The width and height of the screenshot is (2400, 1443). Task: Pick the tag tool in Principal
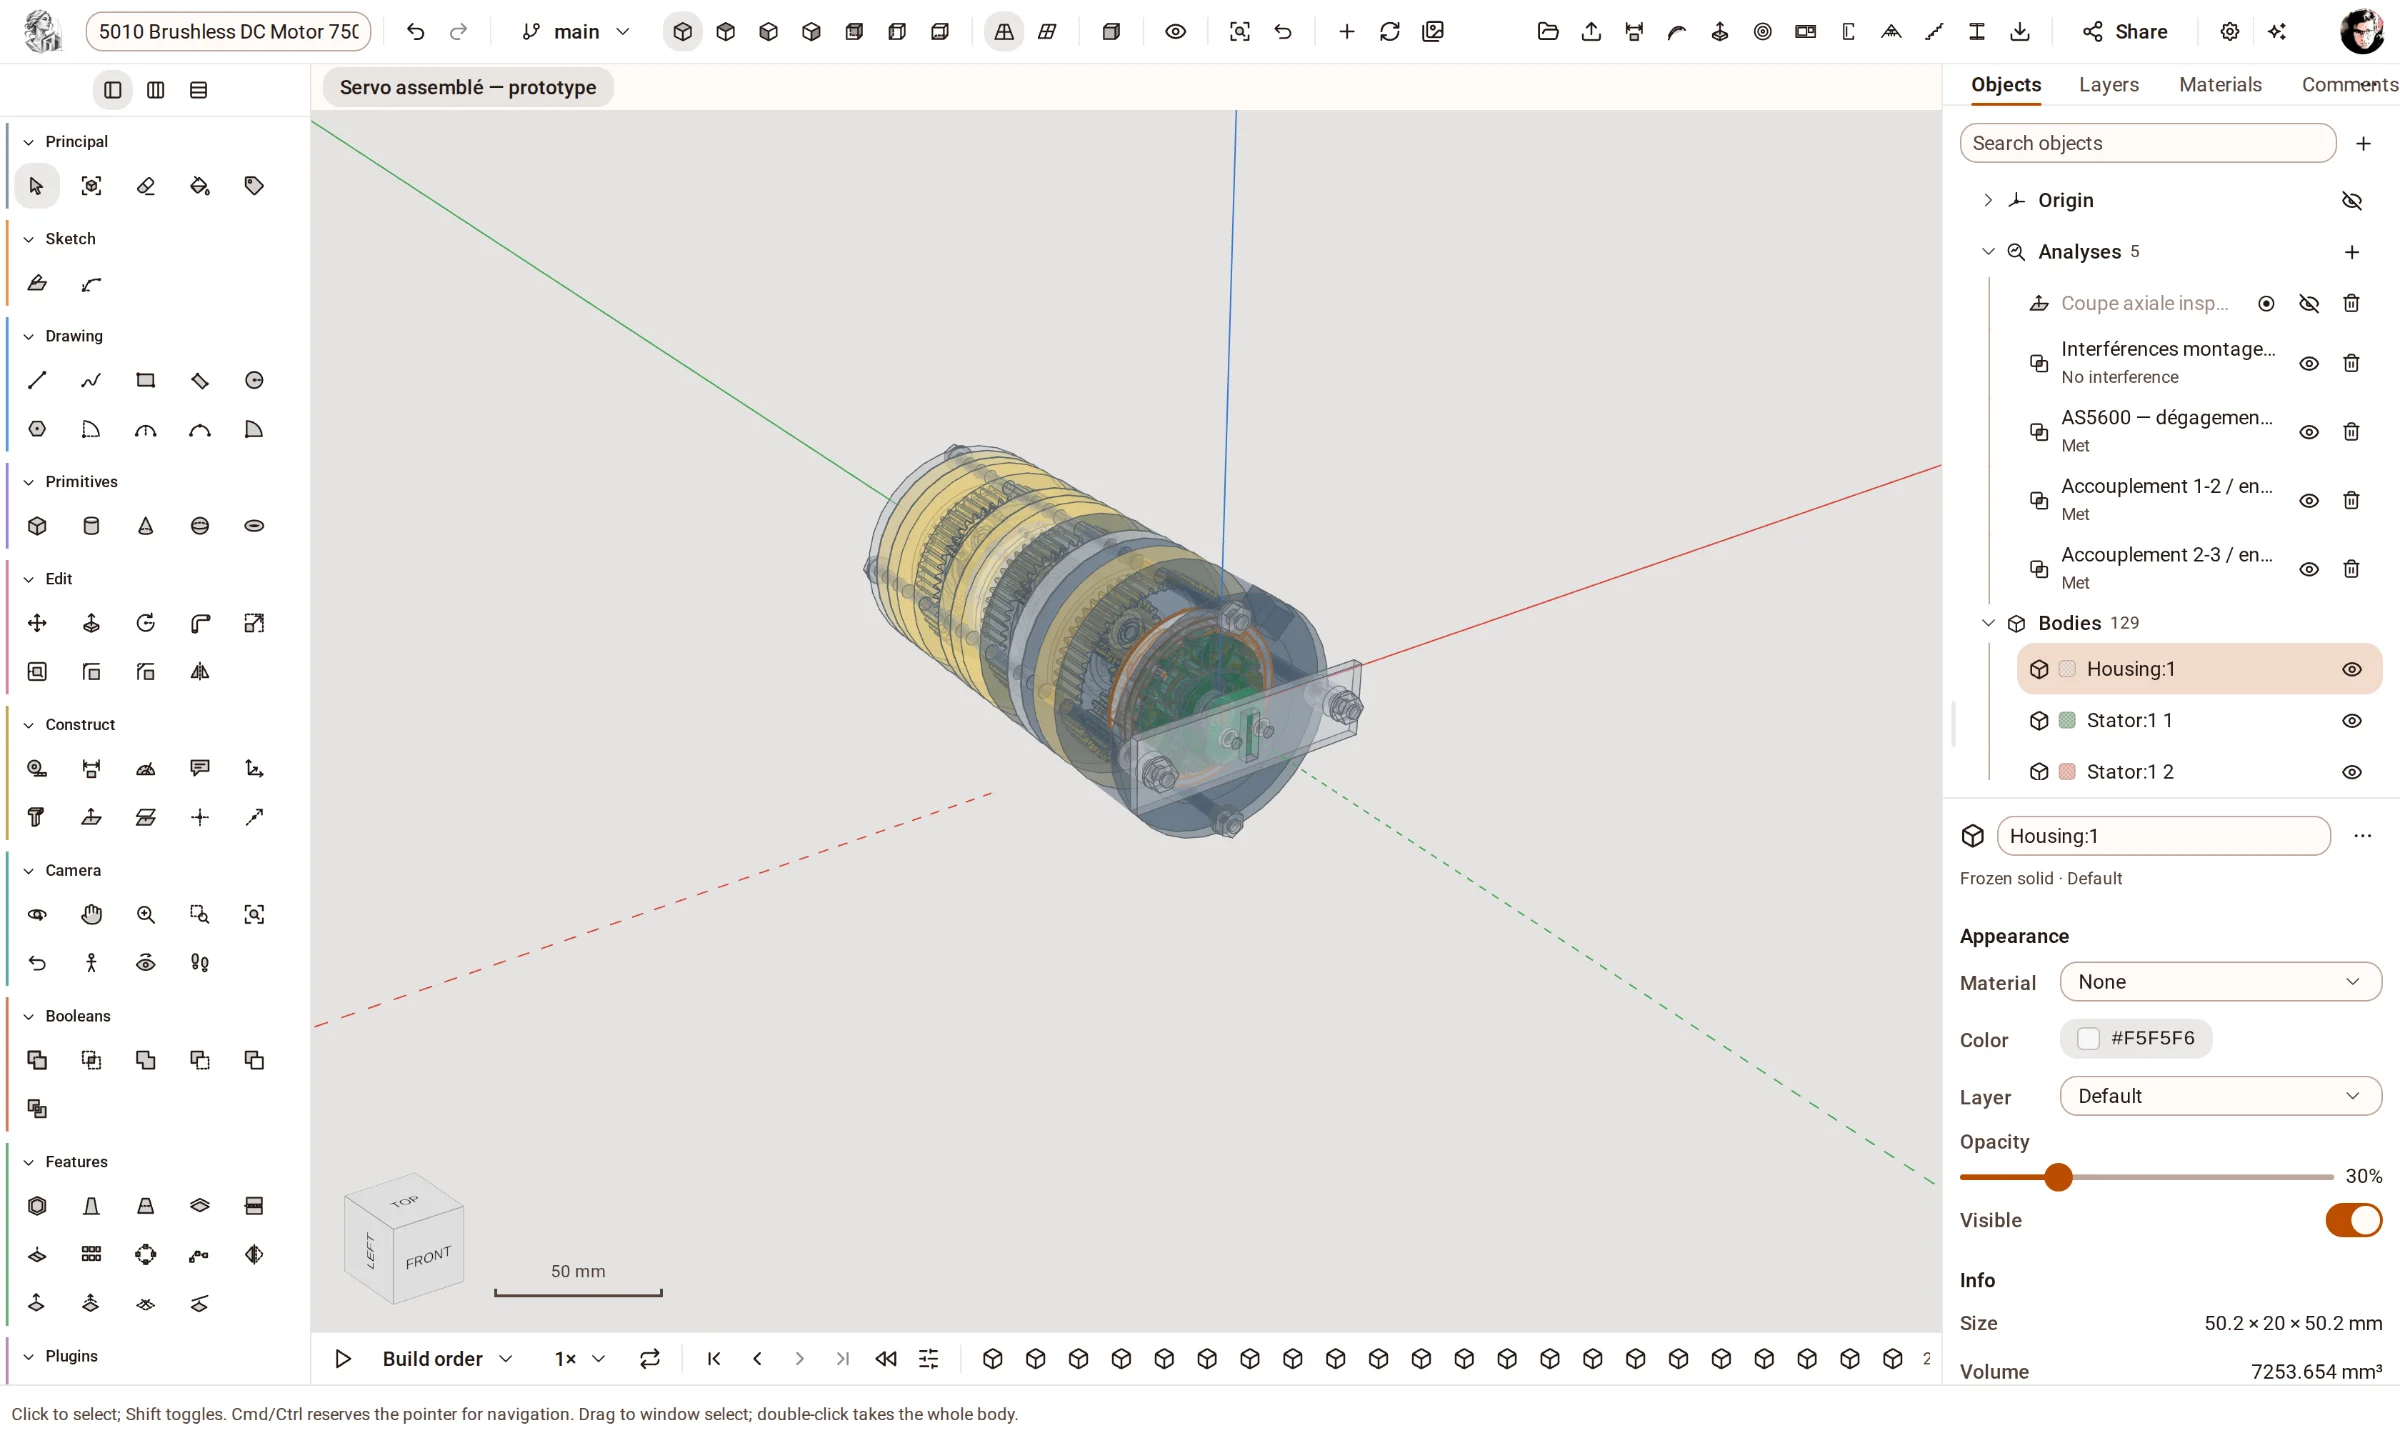(x=254, y=186)
